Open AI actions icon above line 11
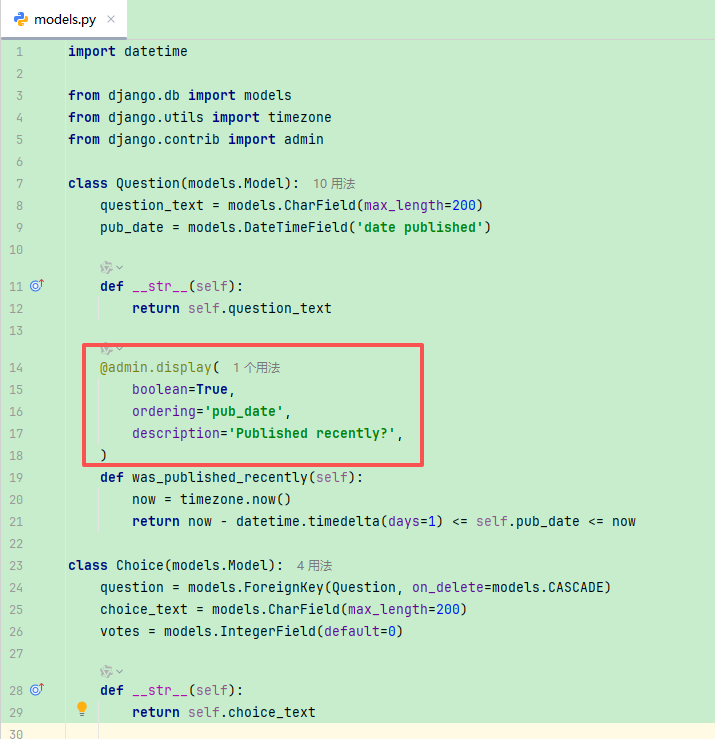Viewport: 715px width, 739px height. pos(106,268)
